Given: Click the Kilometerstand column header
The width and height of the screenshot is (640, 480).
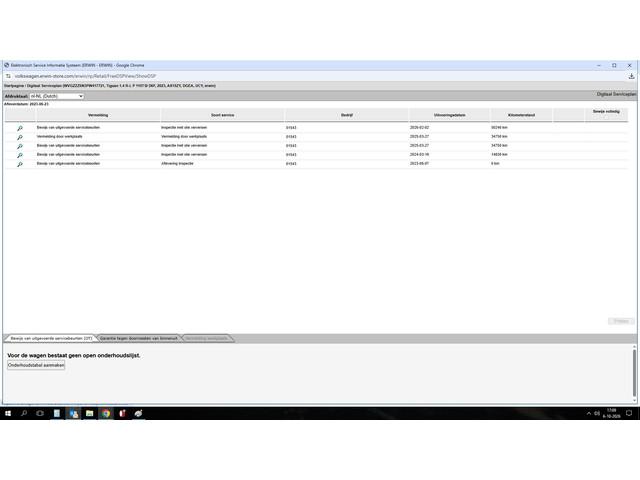Looking at the screenshot, I should pos(521,115).
